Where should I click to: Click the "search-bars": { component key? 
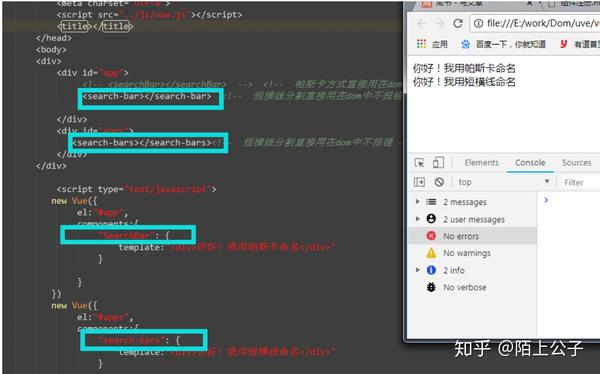pos(139,340)
